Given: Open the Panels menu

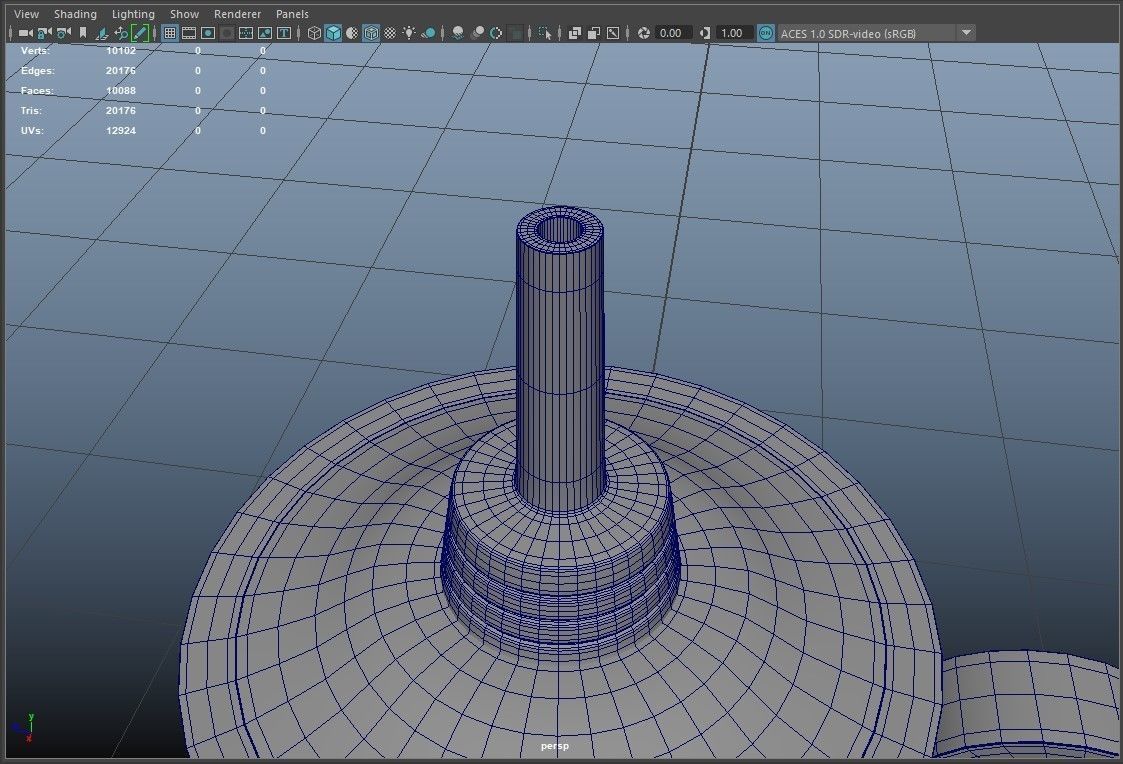Looking at the screenshot, I should pos(292,14).
